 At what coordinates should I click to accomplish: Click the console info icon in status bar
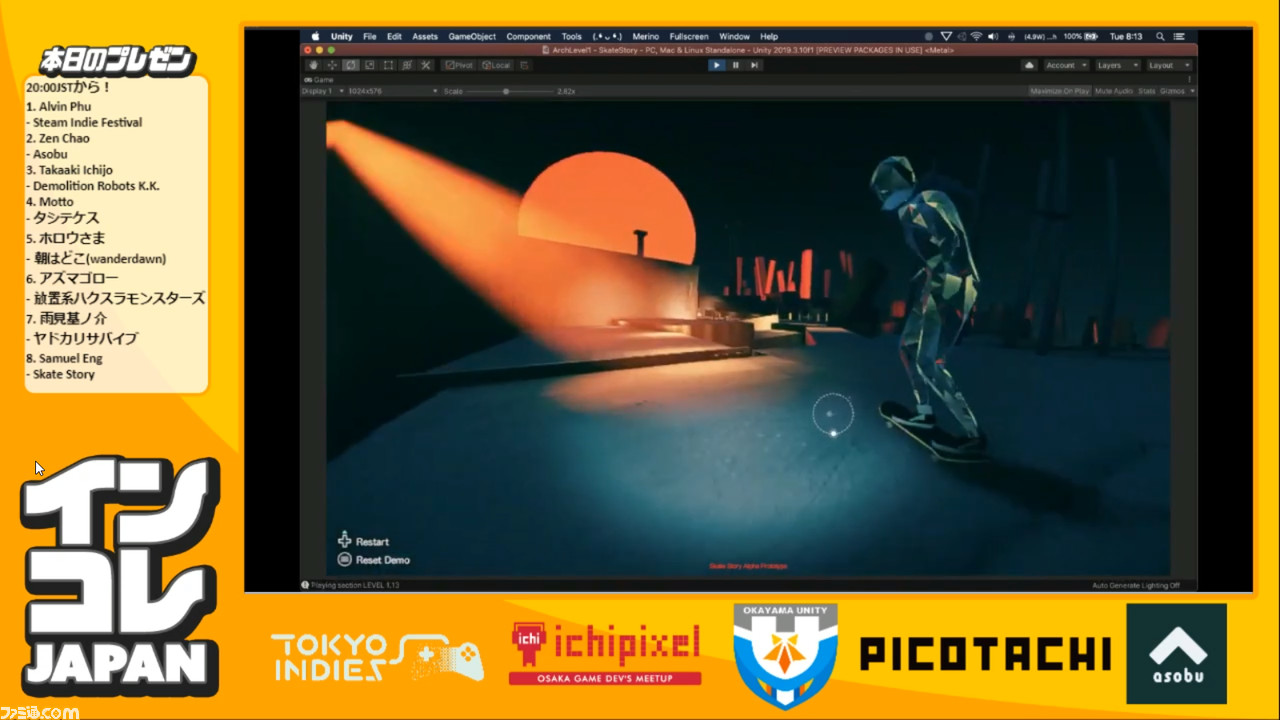[x=305, y=585]
